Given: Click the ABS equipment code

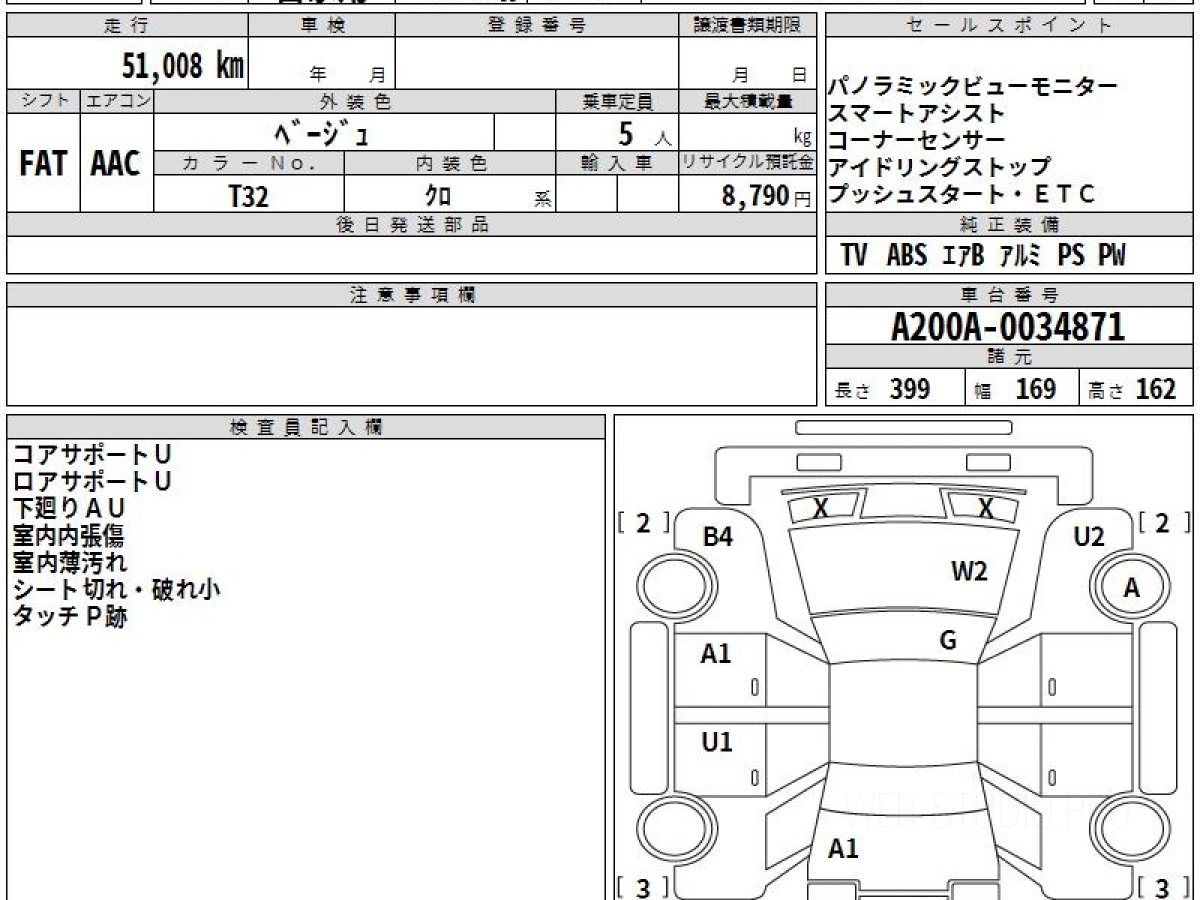Looking at the screenshot, I should pyautogui.click(x=907, y=256).
